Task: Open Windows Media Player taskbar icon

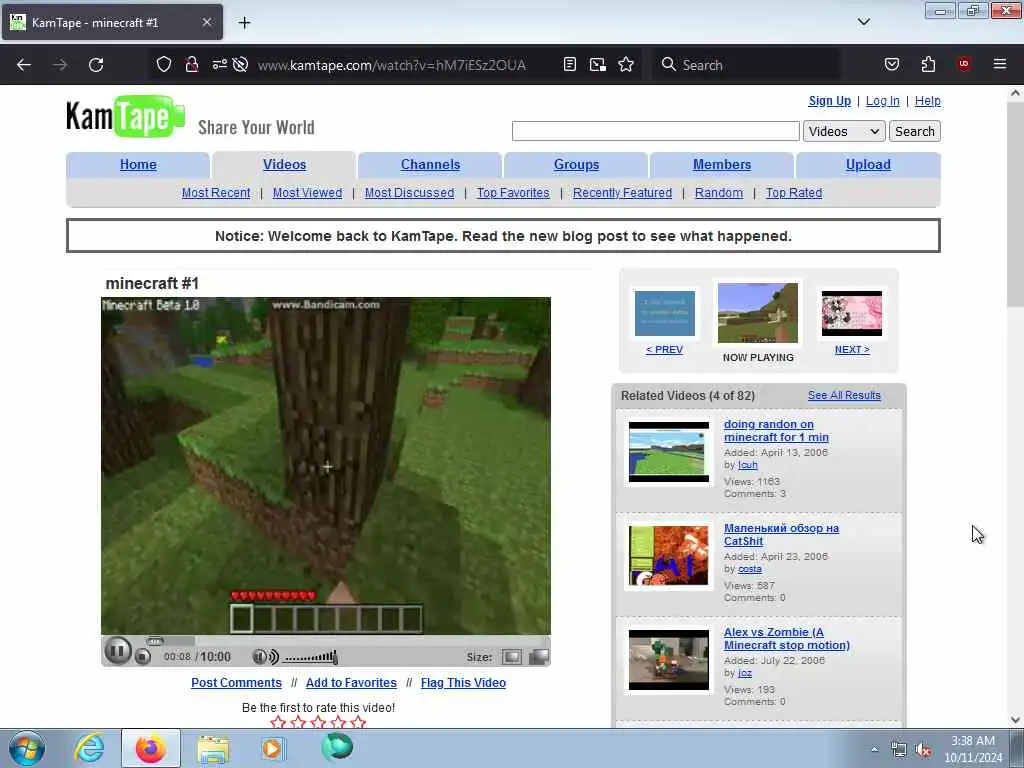Action: point(273,748)
